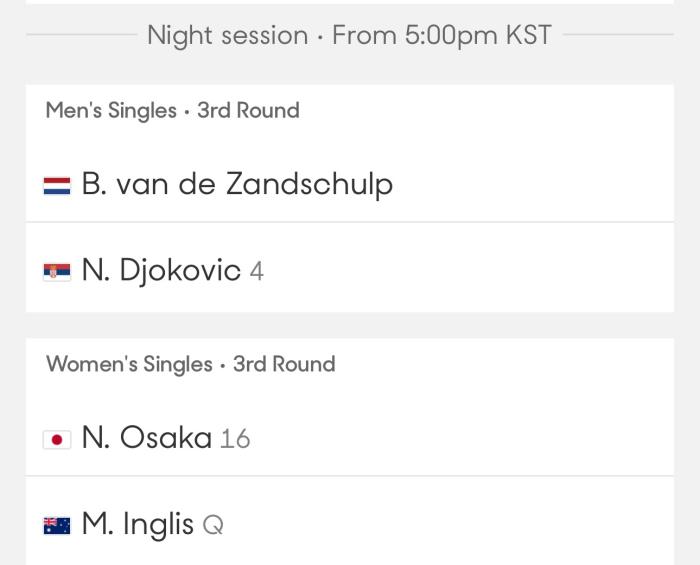Select player name M. Inglis
700x565 pixels.
point(138,525)
